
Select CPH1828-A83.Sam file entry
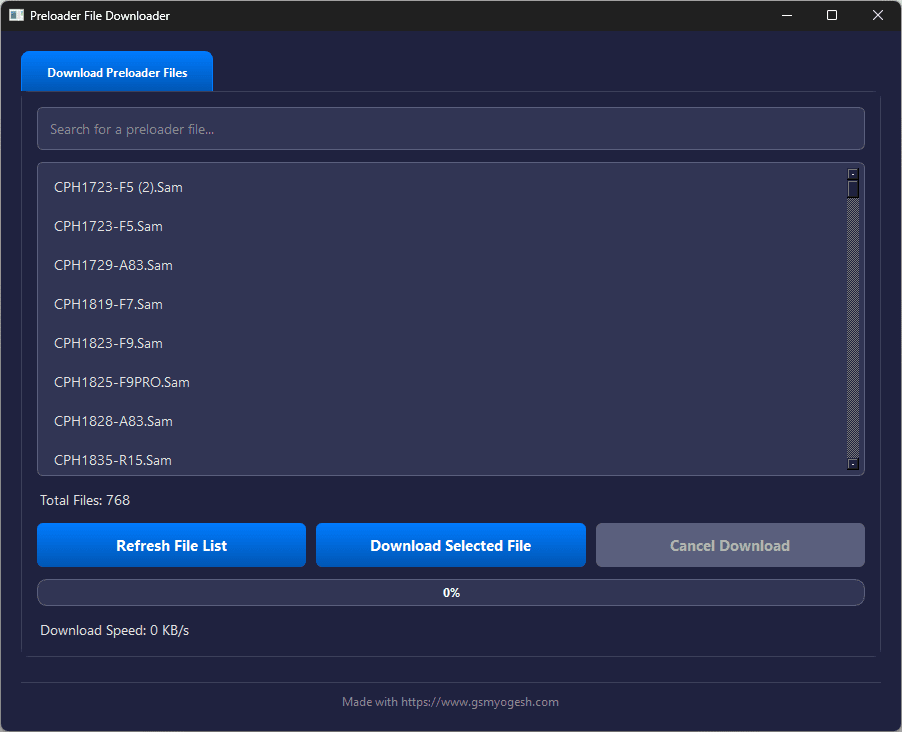click(x=442, y=421)
